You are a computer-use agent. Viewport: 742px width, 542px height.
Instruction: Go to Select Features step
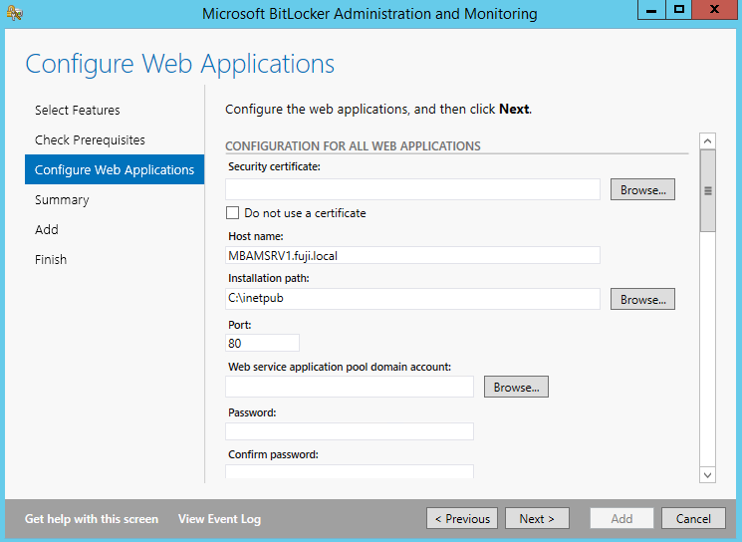[x=77, y=110]
